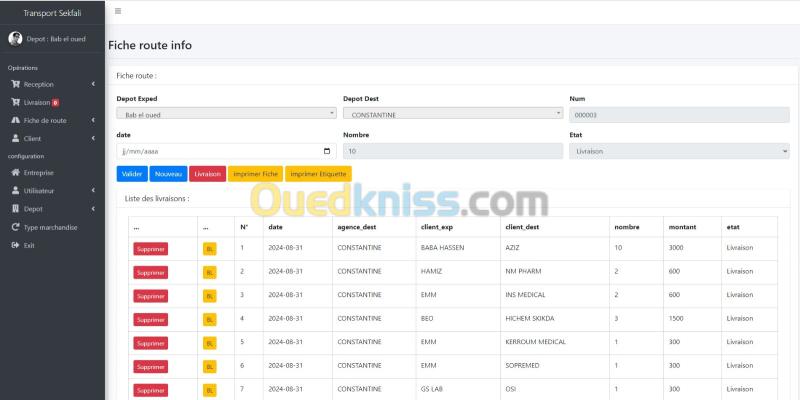Open BL for row 5 KERROUM MEDICAL
This screenshot has width=800, height=400.
pos(210,343)
